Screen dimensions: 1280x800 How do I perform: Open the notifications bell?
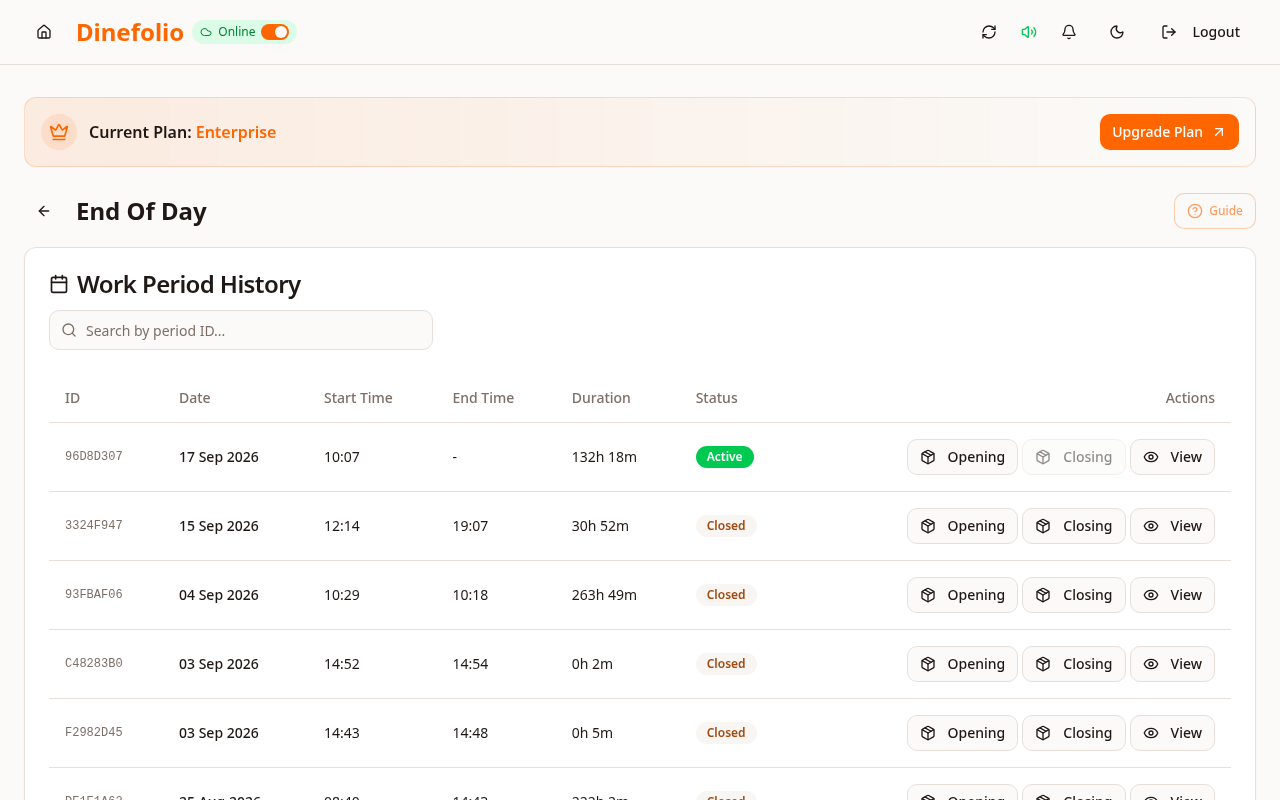point(1069,32)
